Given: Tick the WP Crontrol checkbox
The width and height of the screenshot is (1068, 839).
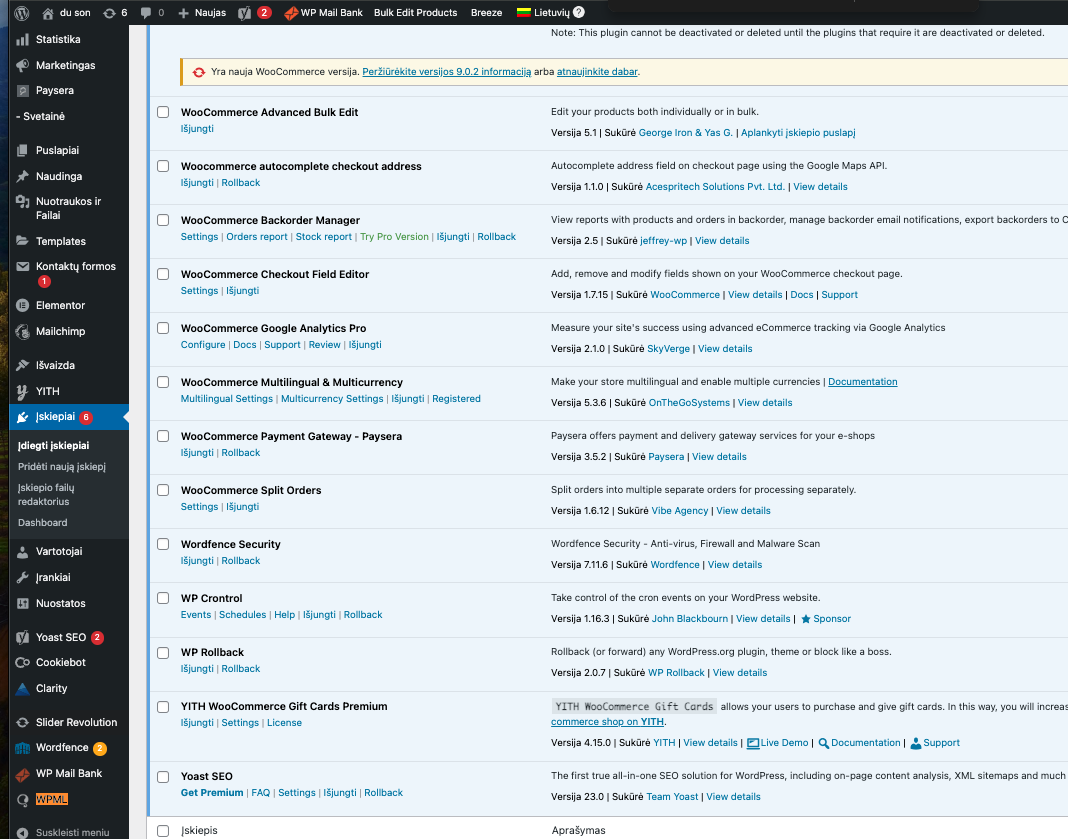Looking at the screenshot, I should tap(163, 598).
